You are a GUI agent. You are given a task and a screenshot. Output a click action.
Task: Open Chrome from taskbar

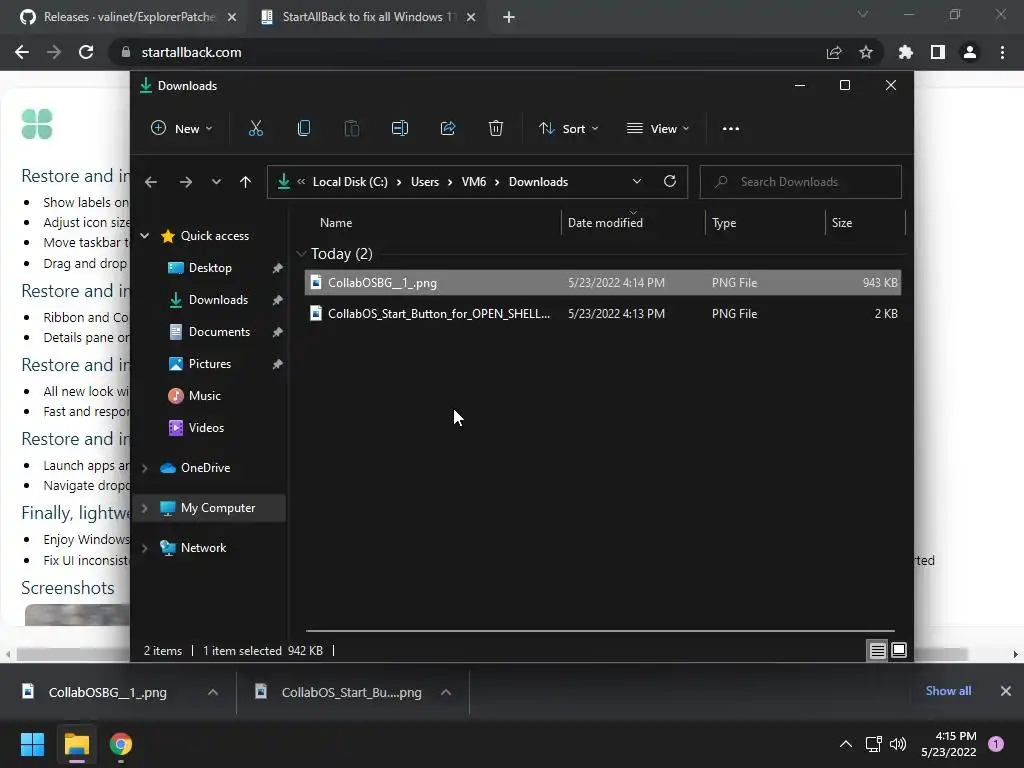tap(121, 744)
